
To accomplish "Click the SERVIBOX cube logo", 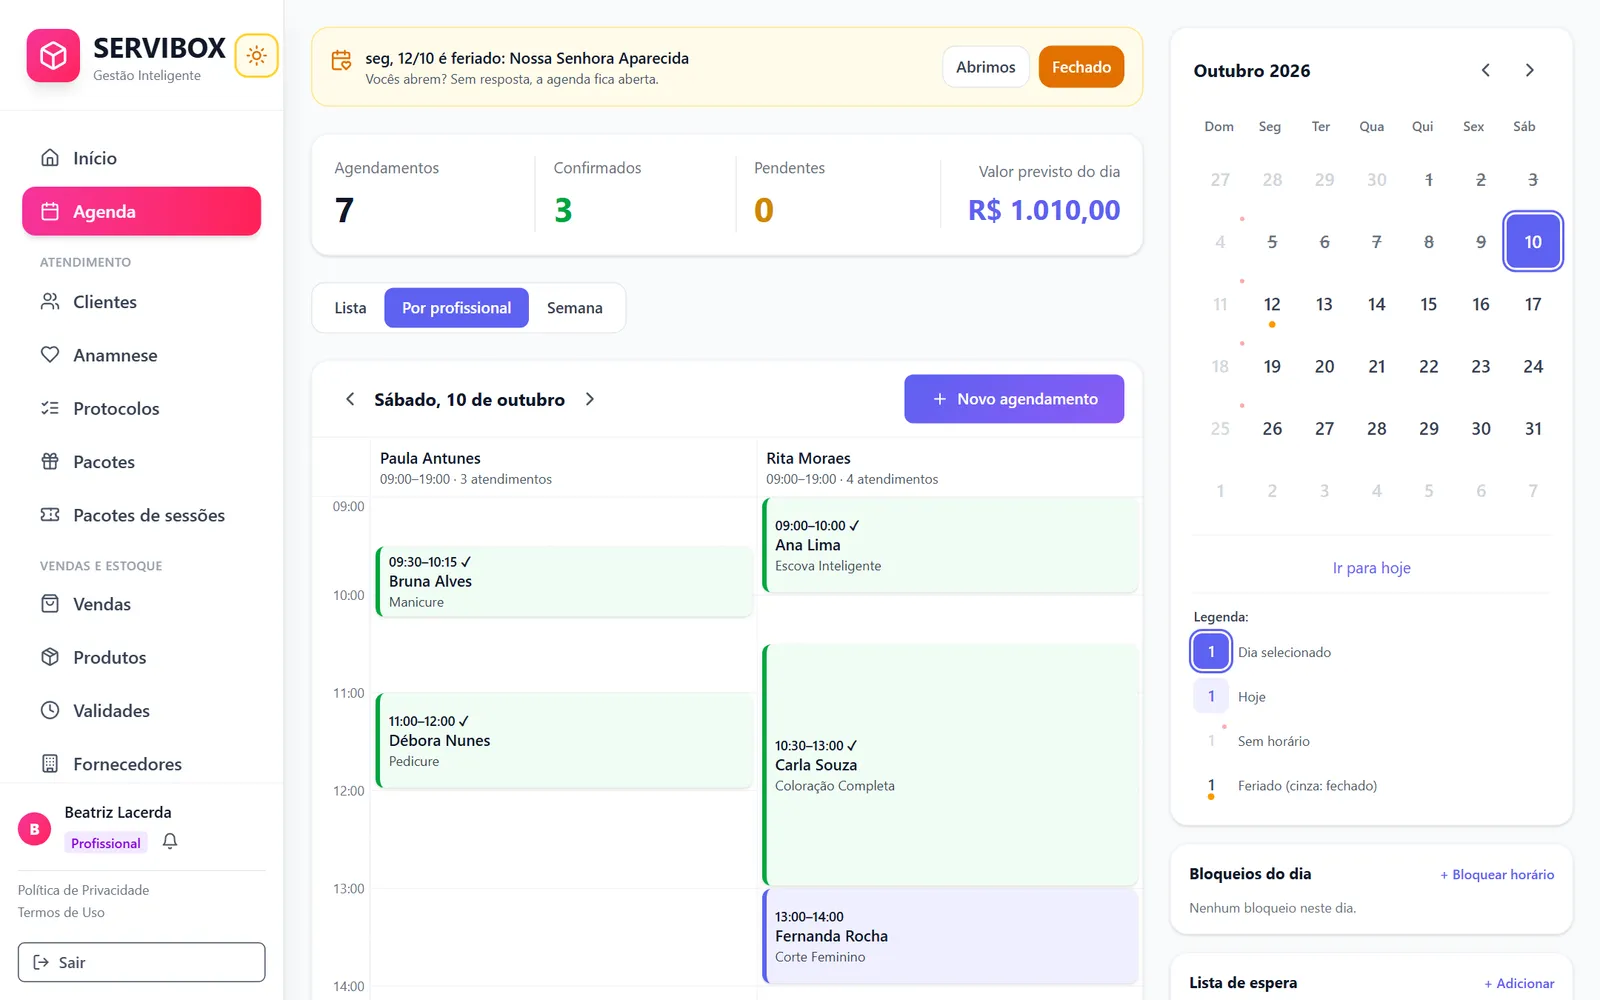I will [53, 55].
